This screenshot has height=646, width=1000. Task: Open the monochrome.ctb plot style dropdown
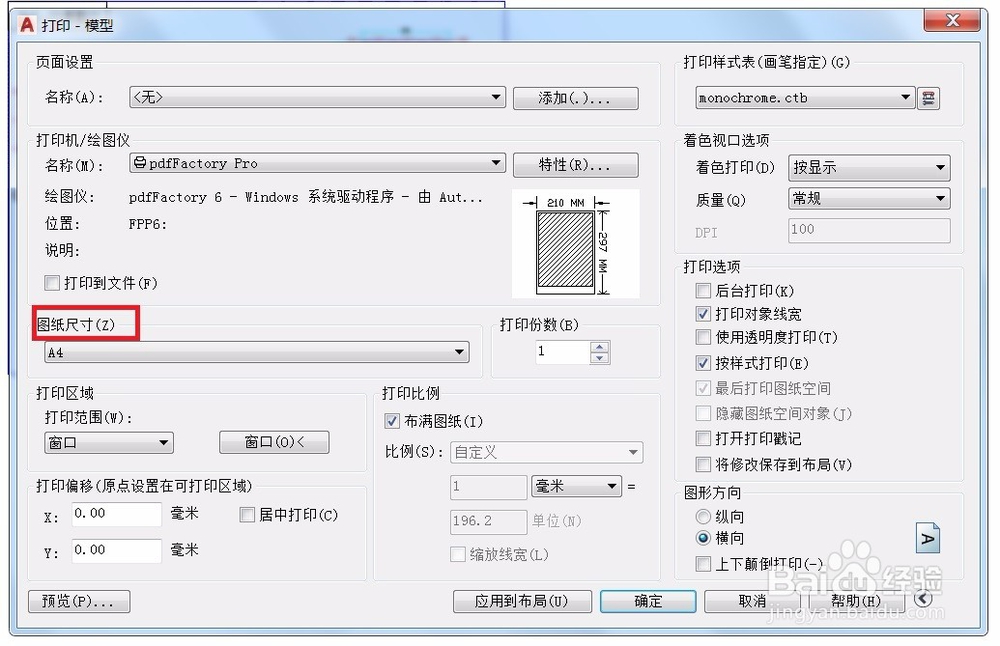click(805, 98)
